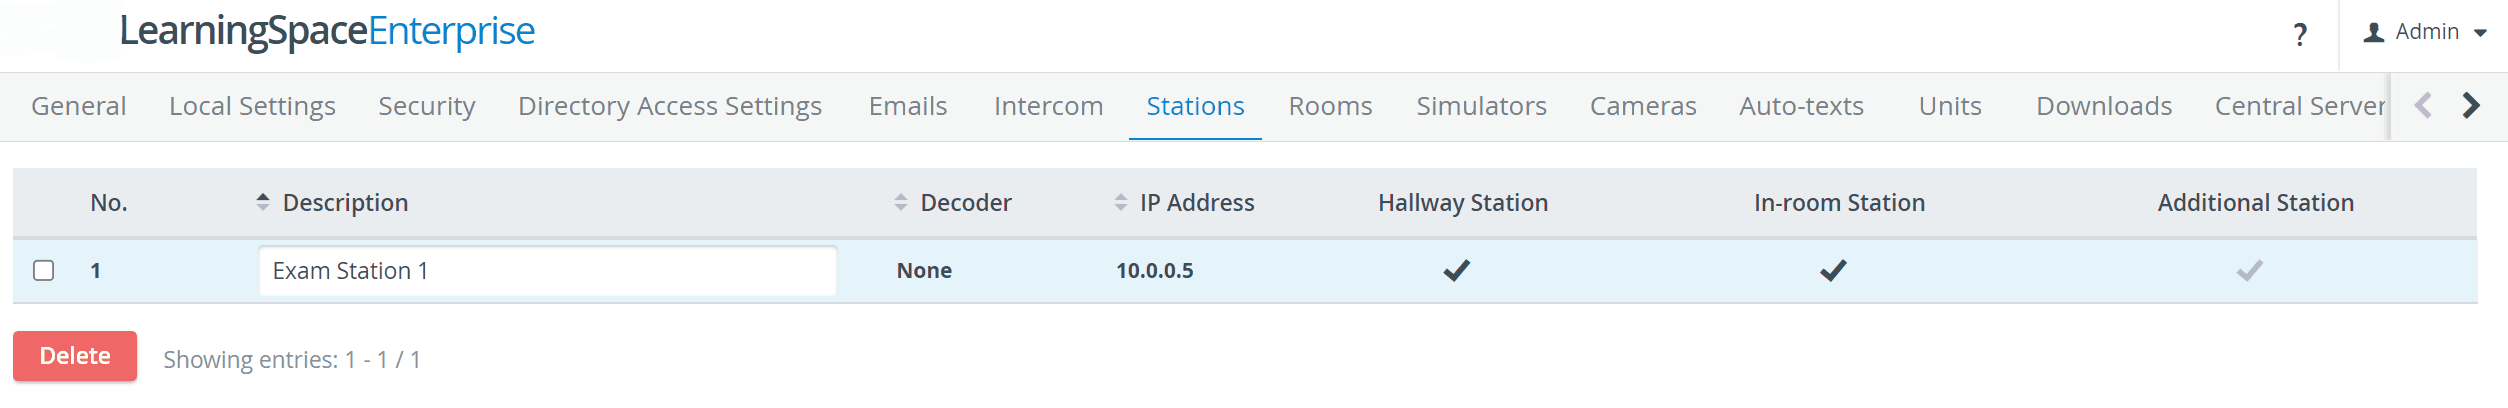
Task: Click the red Delete button
Action: point(75,356)
